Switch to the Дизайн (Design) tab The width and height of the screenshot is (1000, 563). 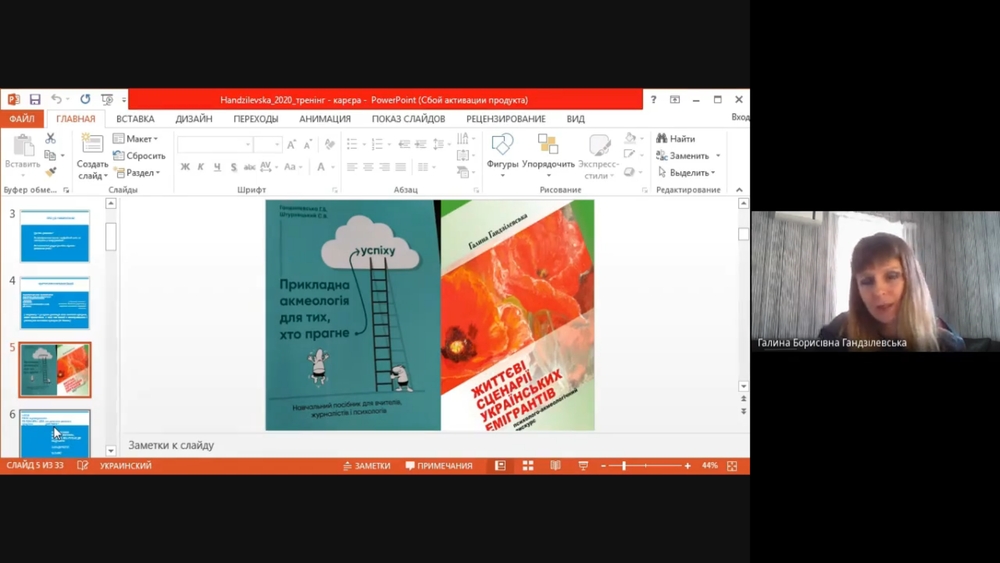point(193,119)
